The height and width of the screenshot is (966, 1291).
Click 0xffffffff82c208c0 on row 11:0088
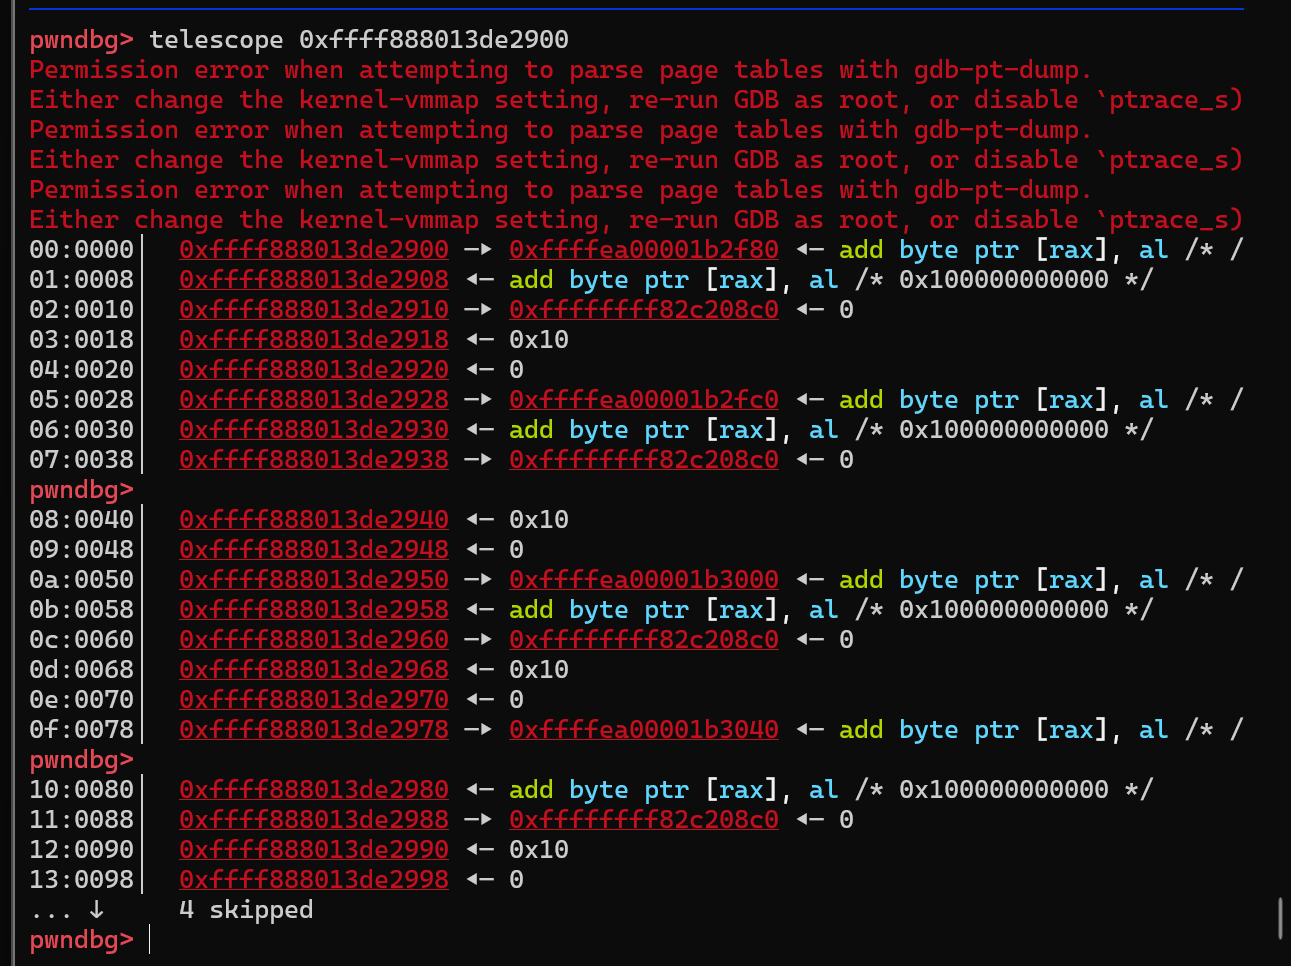point(644,820)
